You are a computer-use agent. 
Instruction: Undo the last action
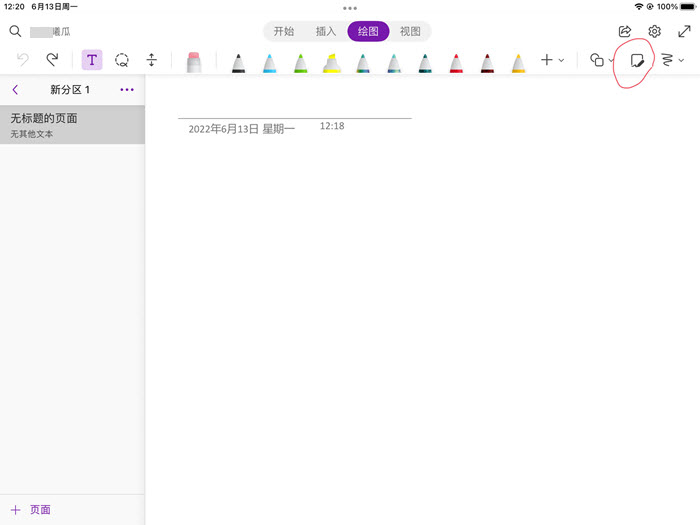[23, 60]
